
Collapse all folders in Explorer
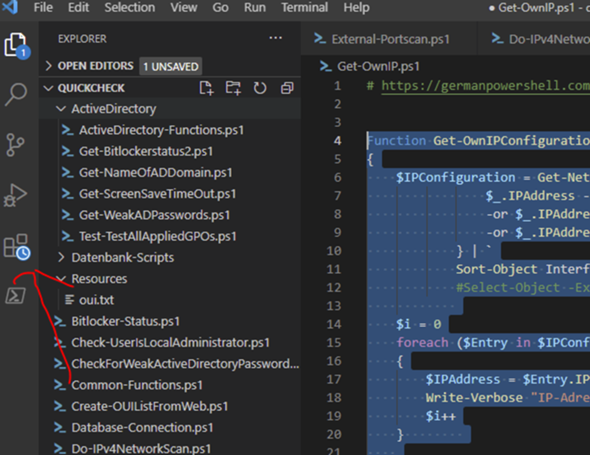(x=287, y=88)
